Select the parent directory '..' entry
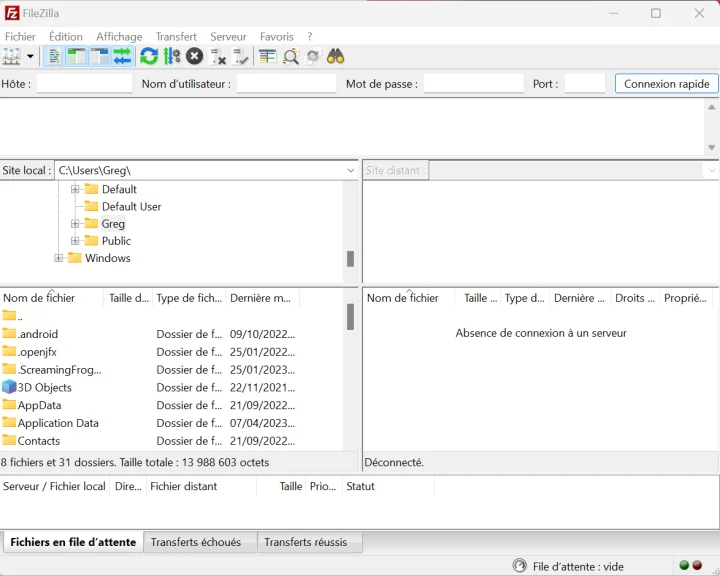720x576 pixels. click(x=12, y=316)
